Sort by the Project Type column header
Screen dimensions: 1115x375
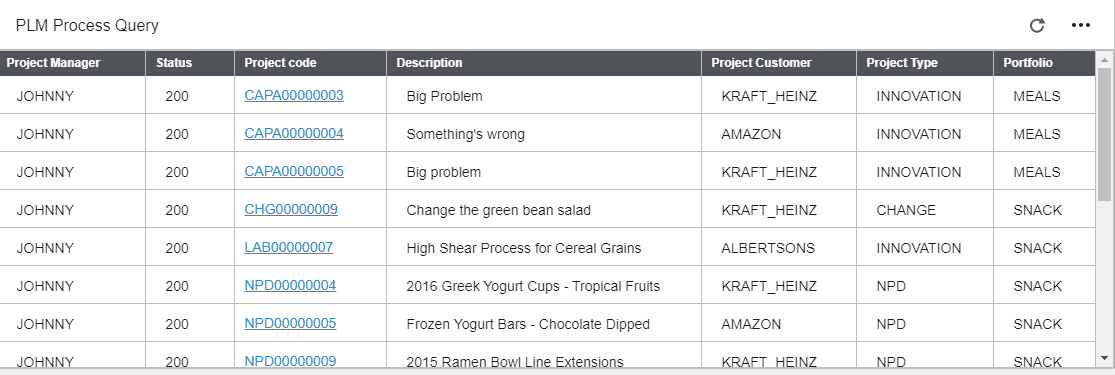(x=924, y=63)
